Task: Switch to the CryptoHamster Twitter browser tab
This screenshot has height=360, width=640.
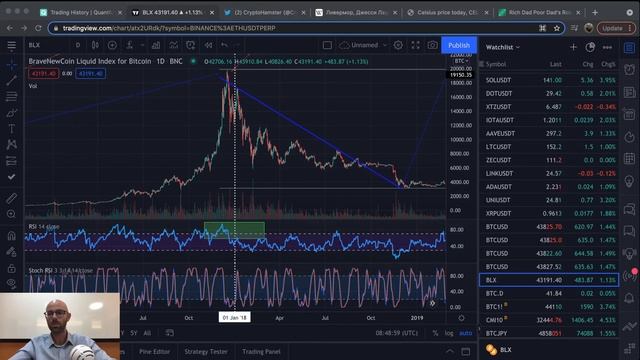Action: 265,13
